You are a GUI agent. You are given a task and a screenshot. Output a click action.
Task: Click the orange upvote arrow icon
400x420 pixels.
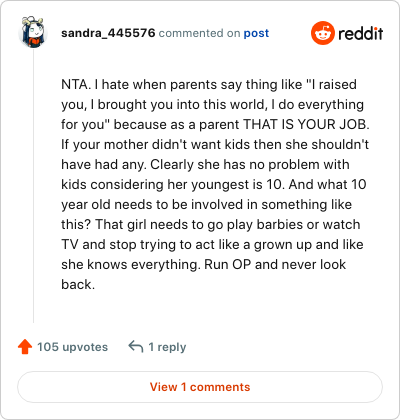point(25,347)
